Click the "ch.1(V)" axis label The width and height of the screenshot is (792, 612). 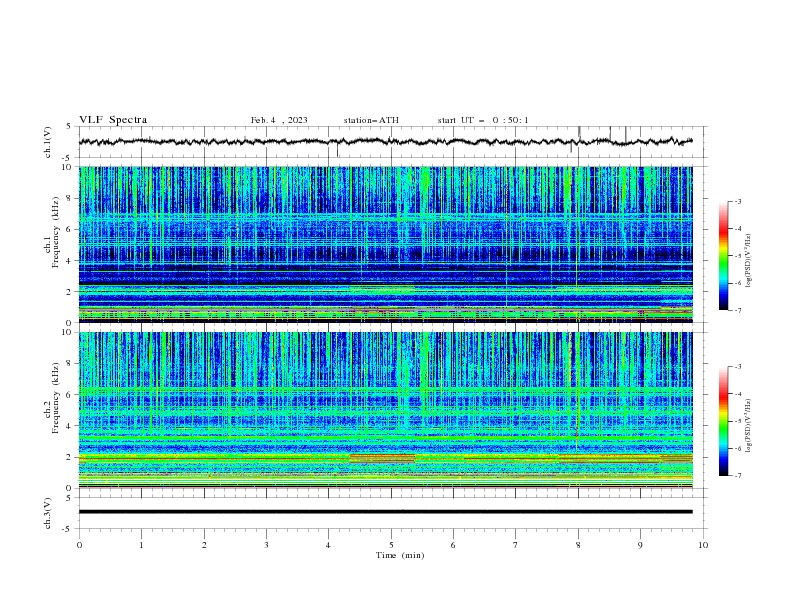(48, 142)
